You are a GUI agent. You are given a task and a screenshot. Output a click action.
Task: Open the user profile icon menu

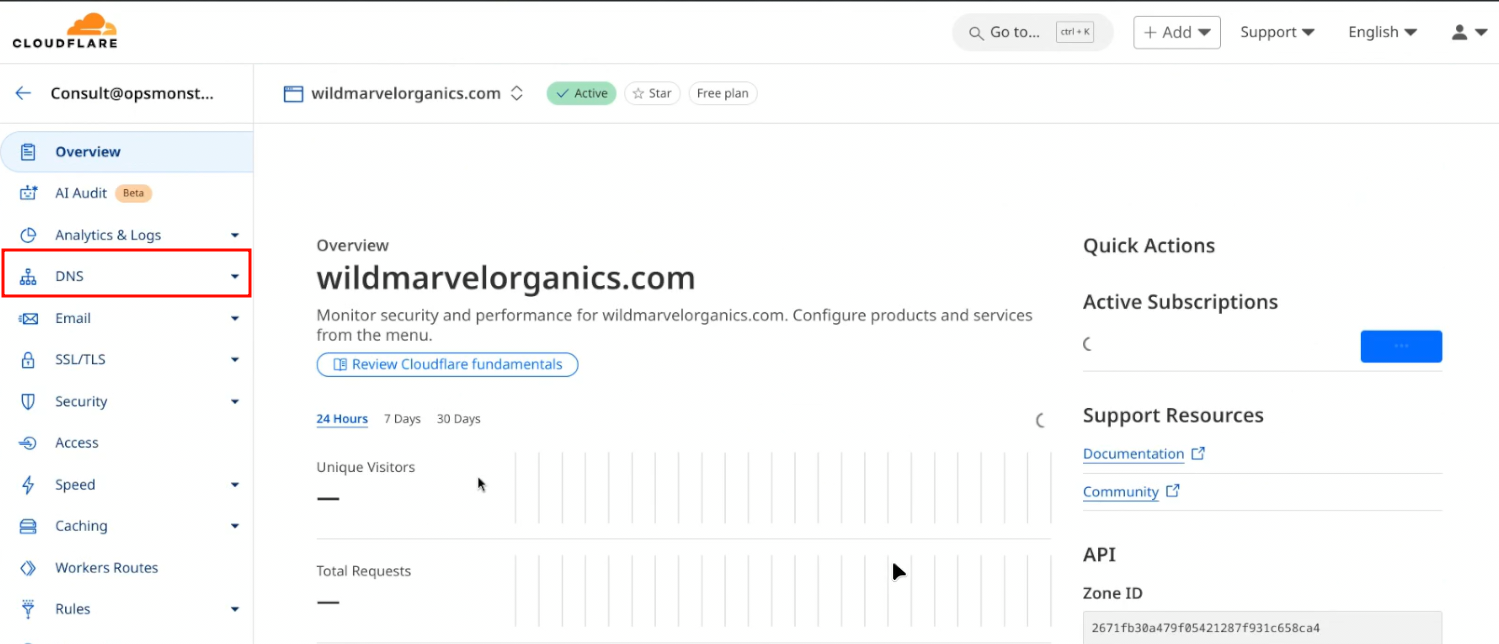1467,32
